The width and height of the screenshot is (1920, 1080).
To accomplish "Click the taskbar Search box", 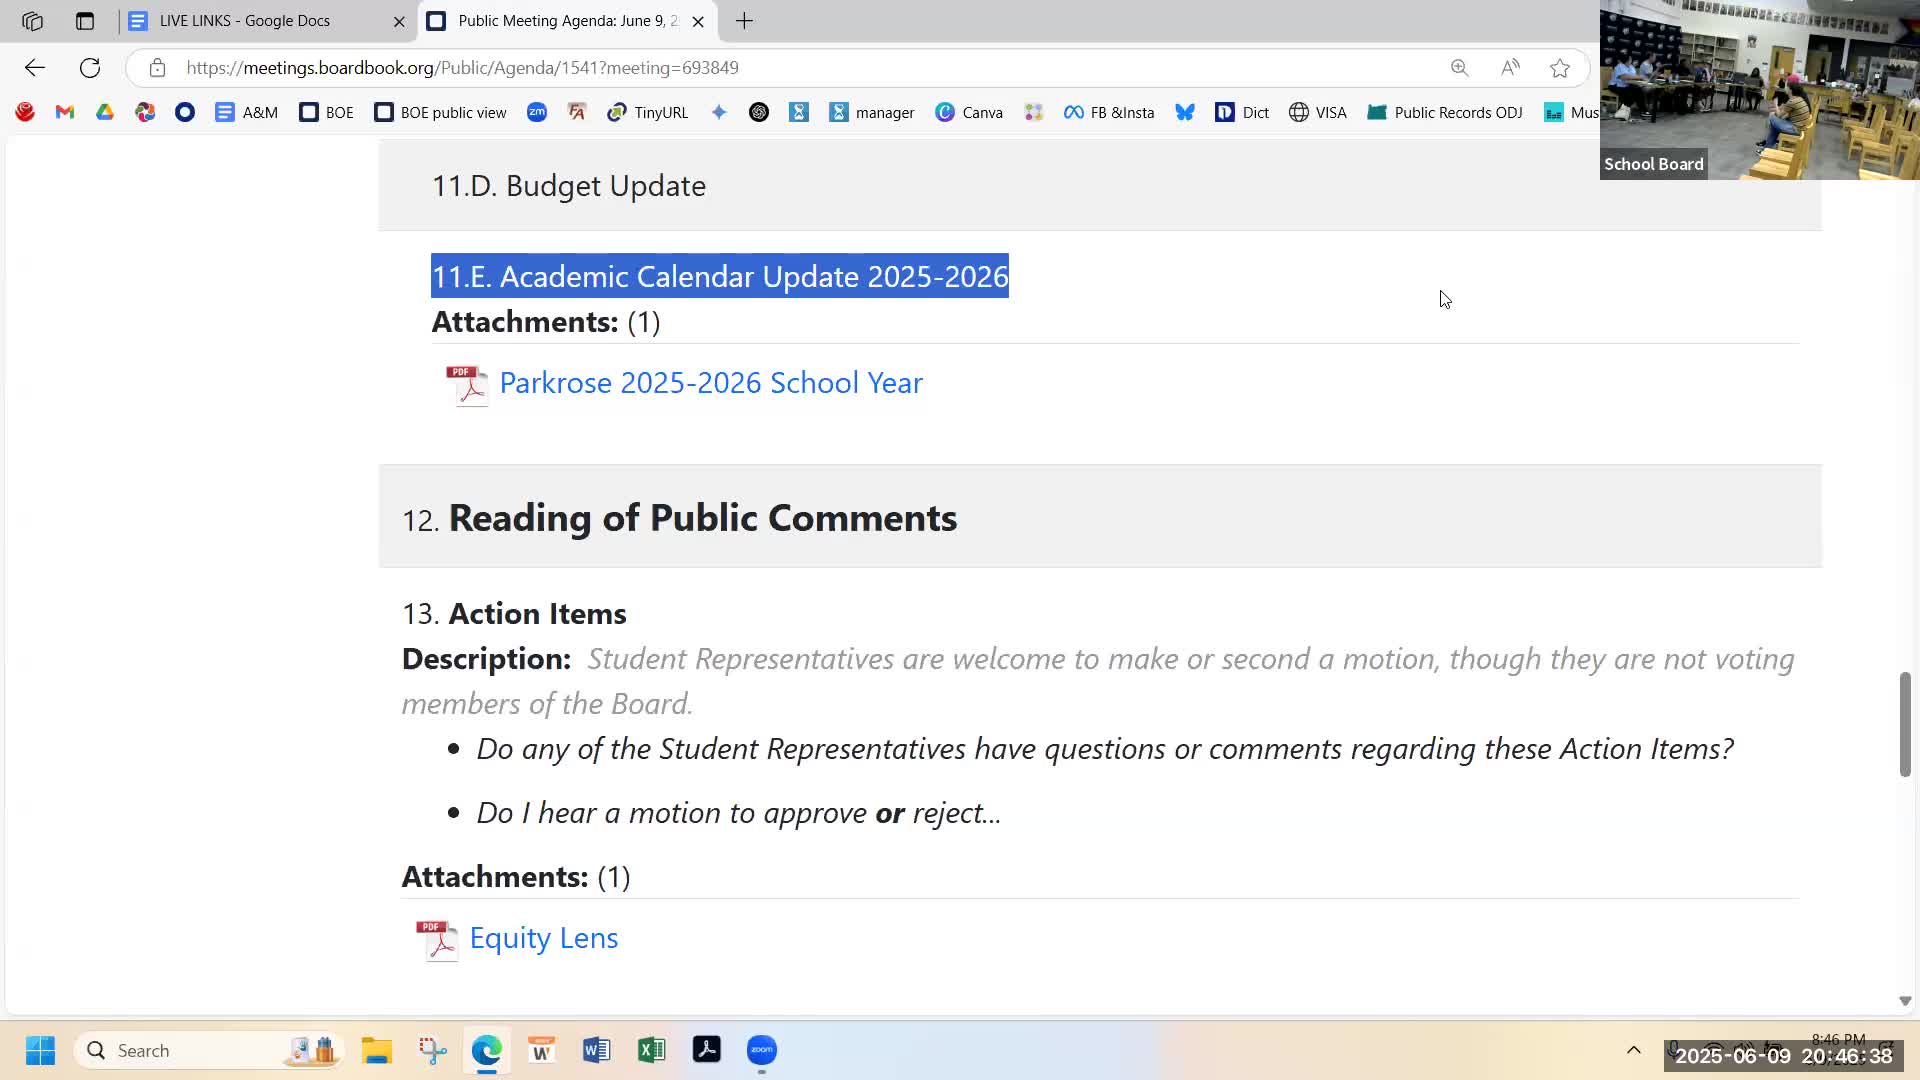I will click(x=210, y=1050).
